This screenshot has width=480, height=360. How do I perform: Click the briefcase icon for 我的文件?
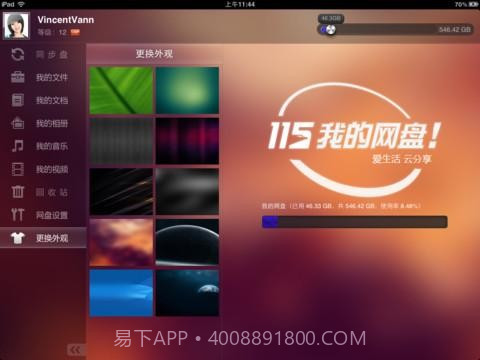[17, 77]
